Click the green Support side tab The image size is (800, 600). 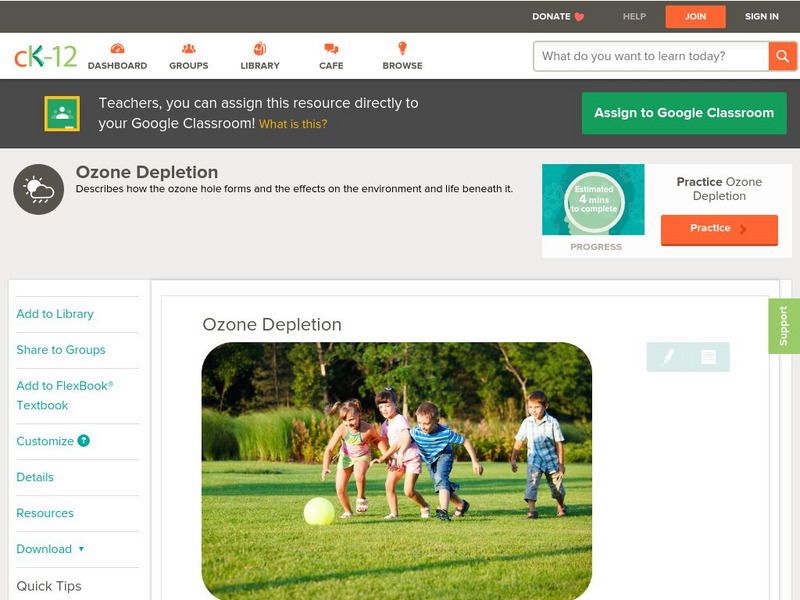(784, 326)
